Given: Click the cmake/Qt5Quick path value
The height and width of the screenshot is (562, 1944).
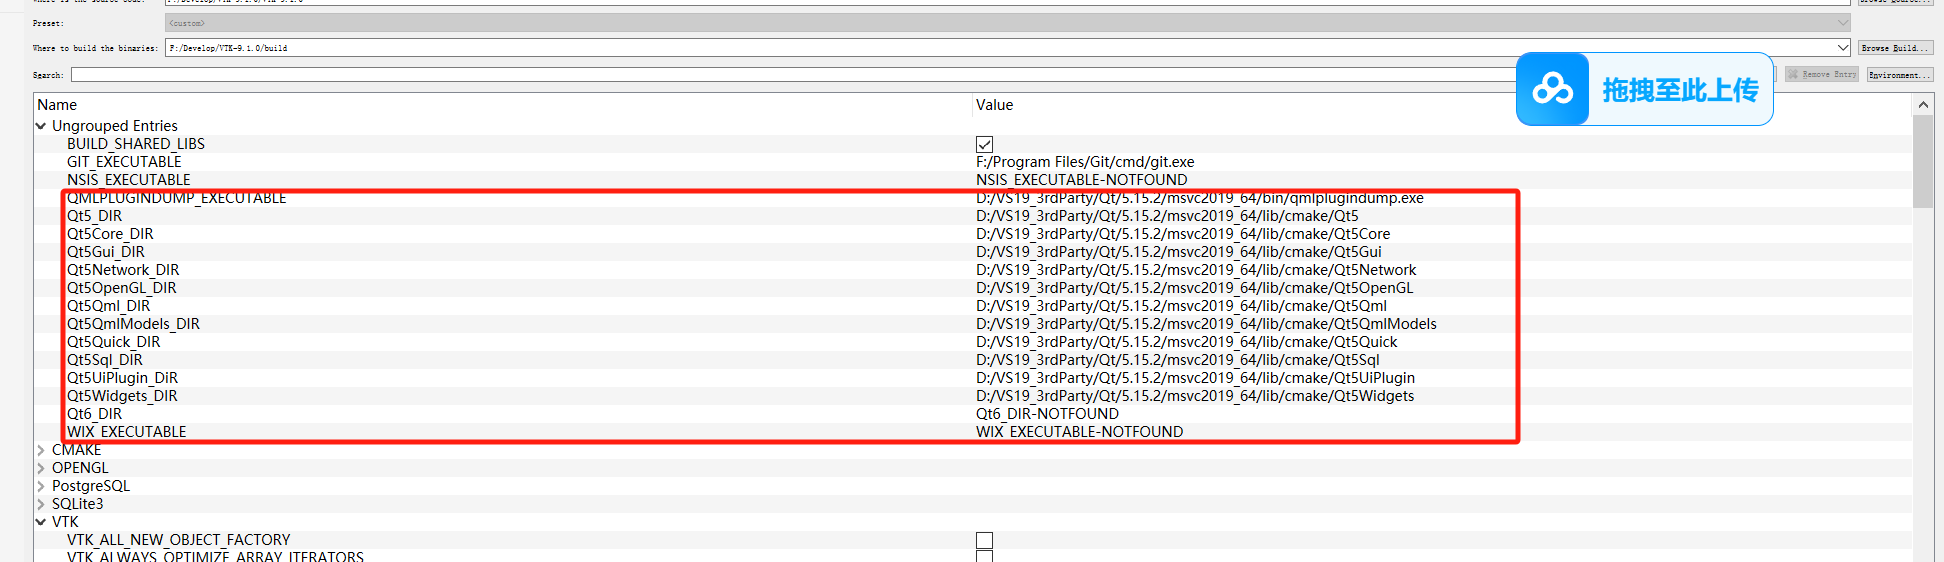Looking at the screenshot, I should coord(1187,342).
